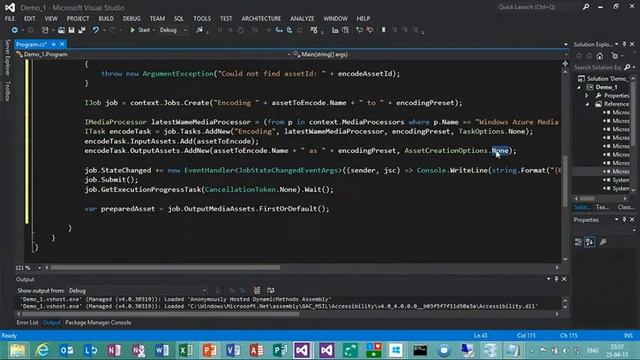Open the Error List tab

point(27,322)
